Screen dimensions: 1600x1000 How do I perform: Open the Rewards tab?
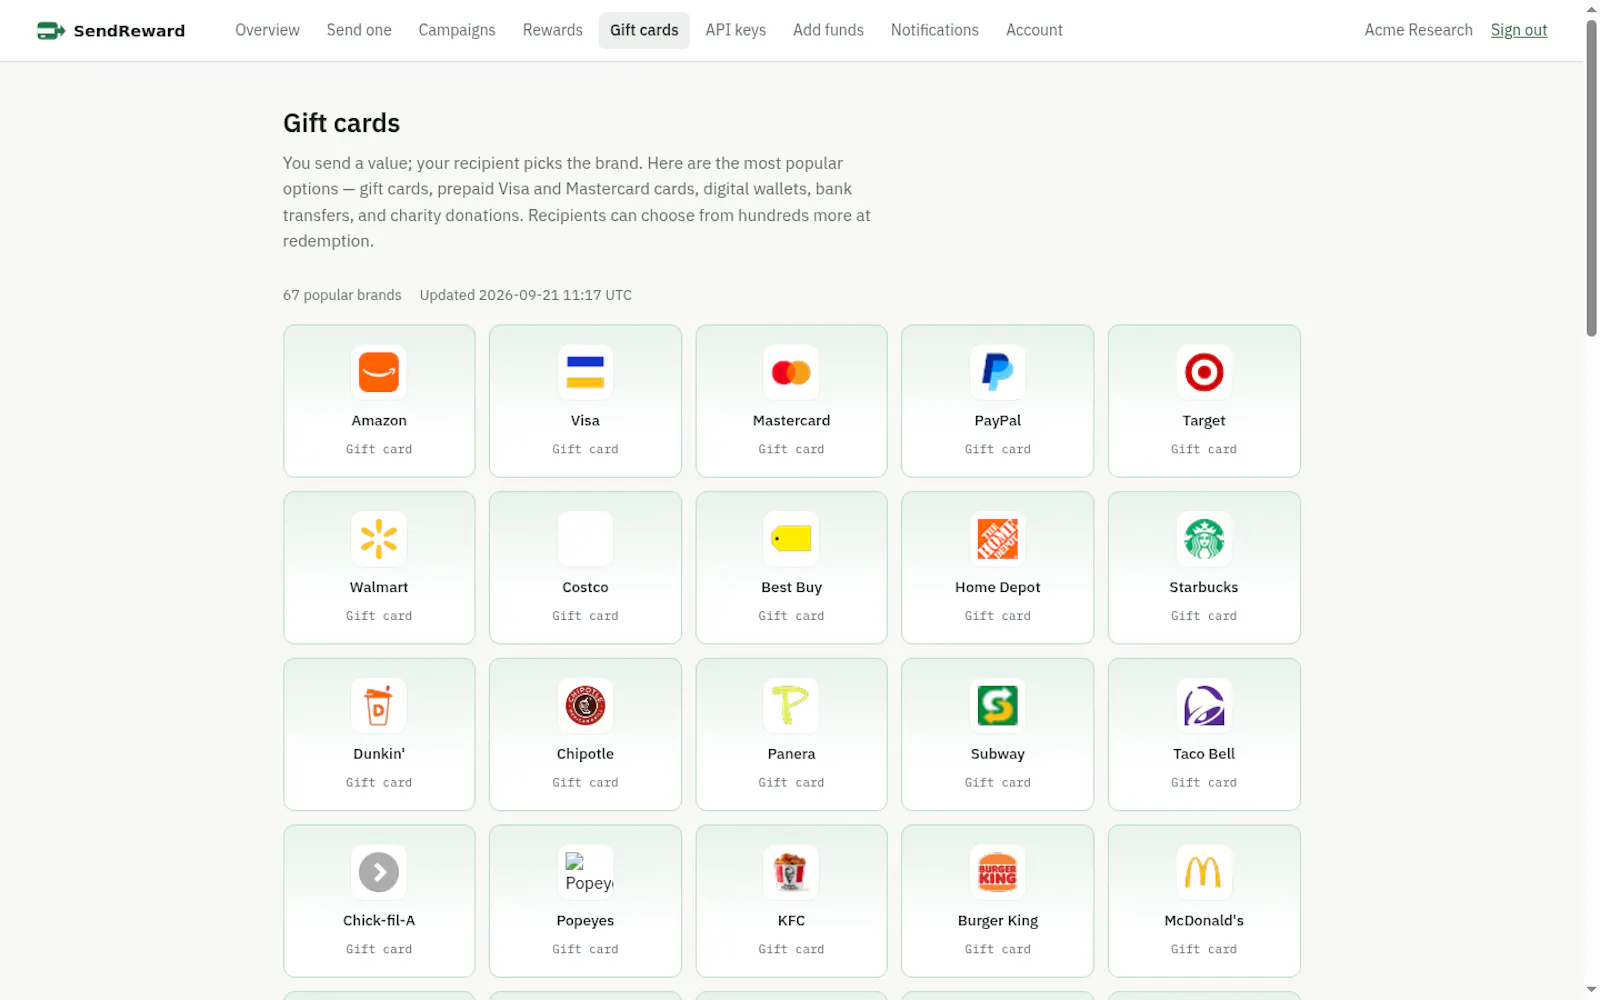[x=553, y=30]
